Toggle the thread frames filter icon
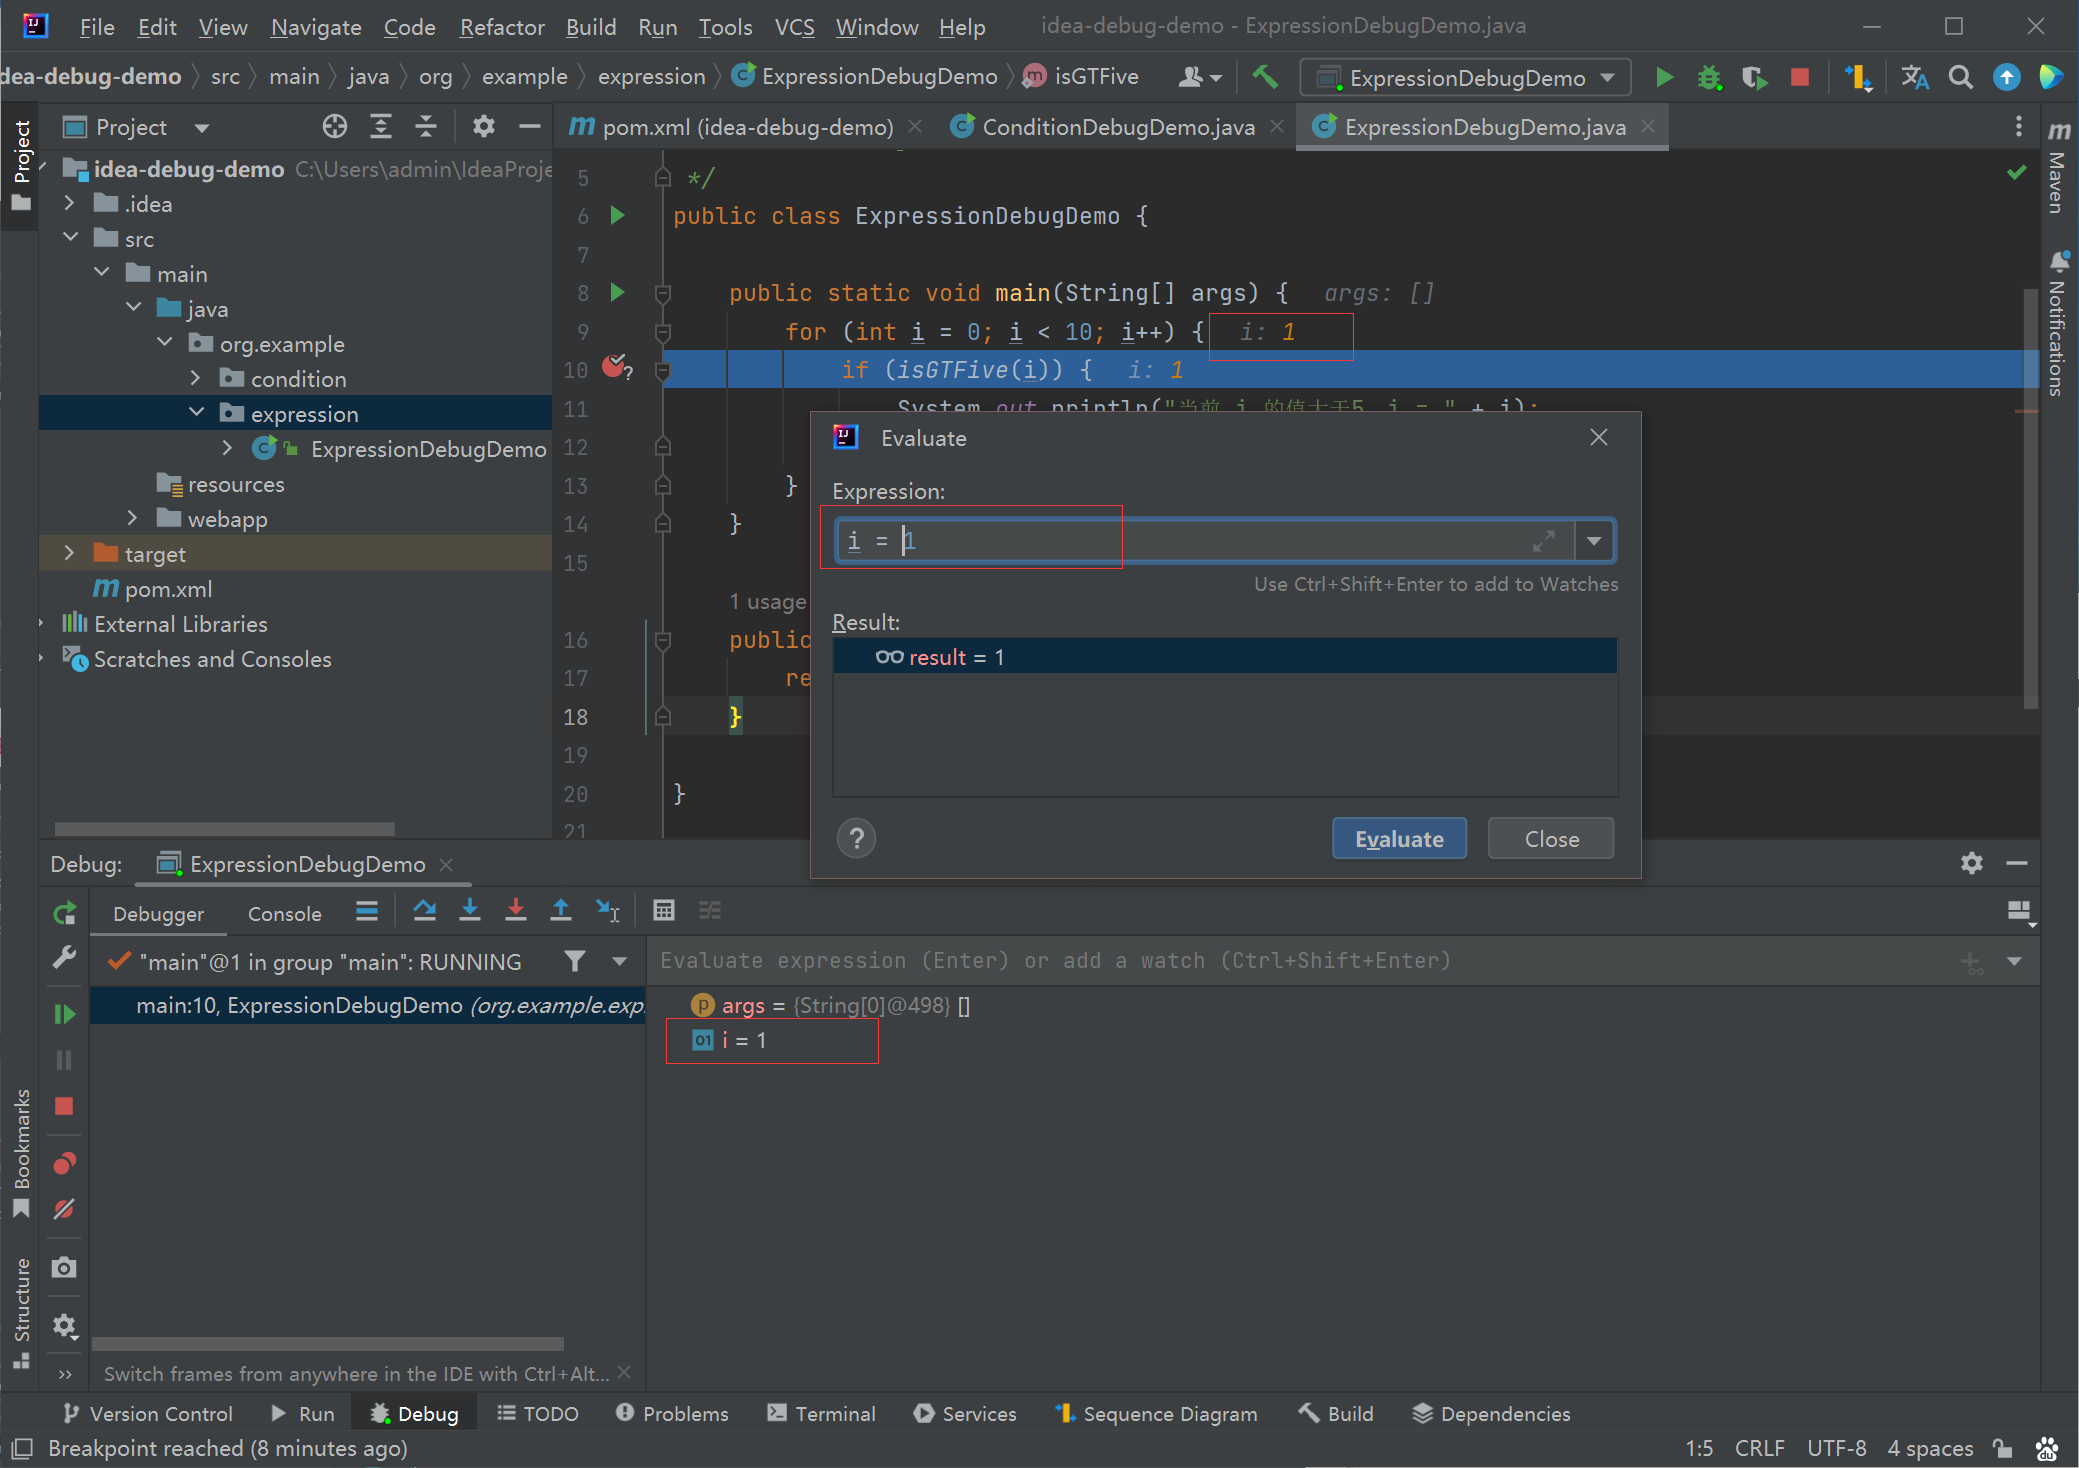2079x1468 pixels. coord(575,961)
